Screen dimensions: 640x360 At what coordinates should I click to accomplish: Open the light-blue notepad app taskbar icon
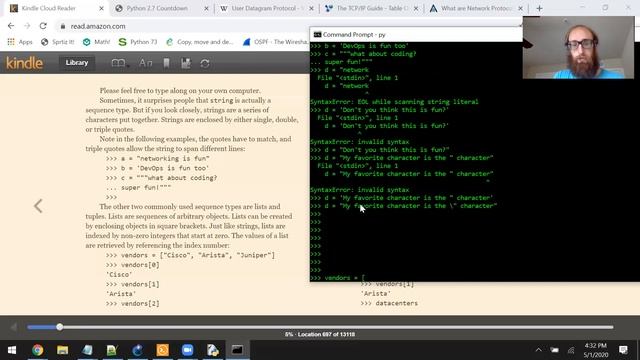87,350
